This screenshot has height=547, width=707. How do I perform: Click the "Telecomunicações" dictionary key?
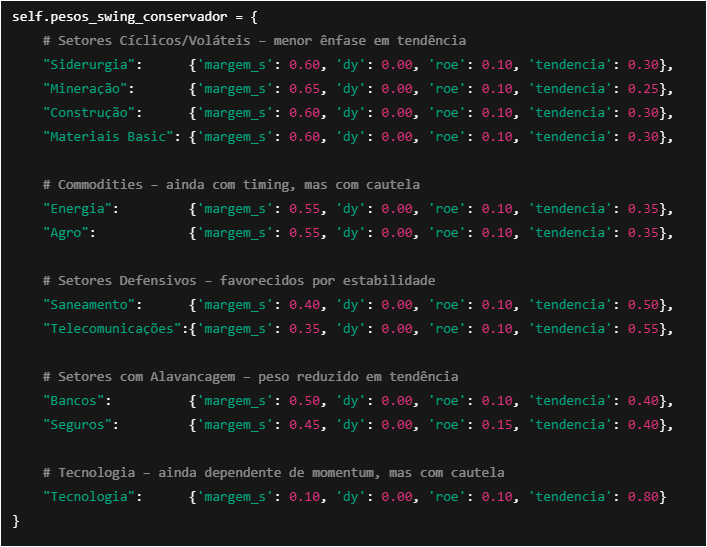point(115,329)
